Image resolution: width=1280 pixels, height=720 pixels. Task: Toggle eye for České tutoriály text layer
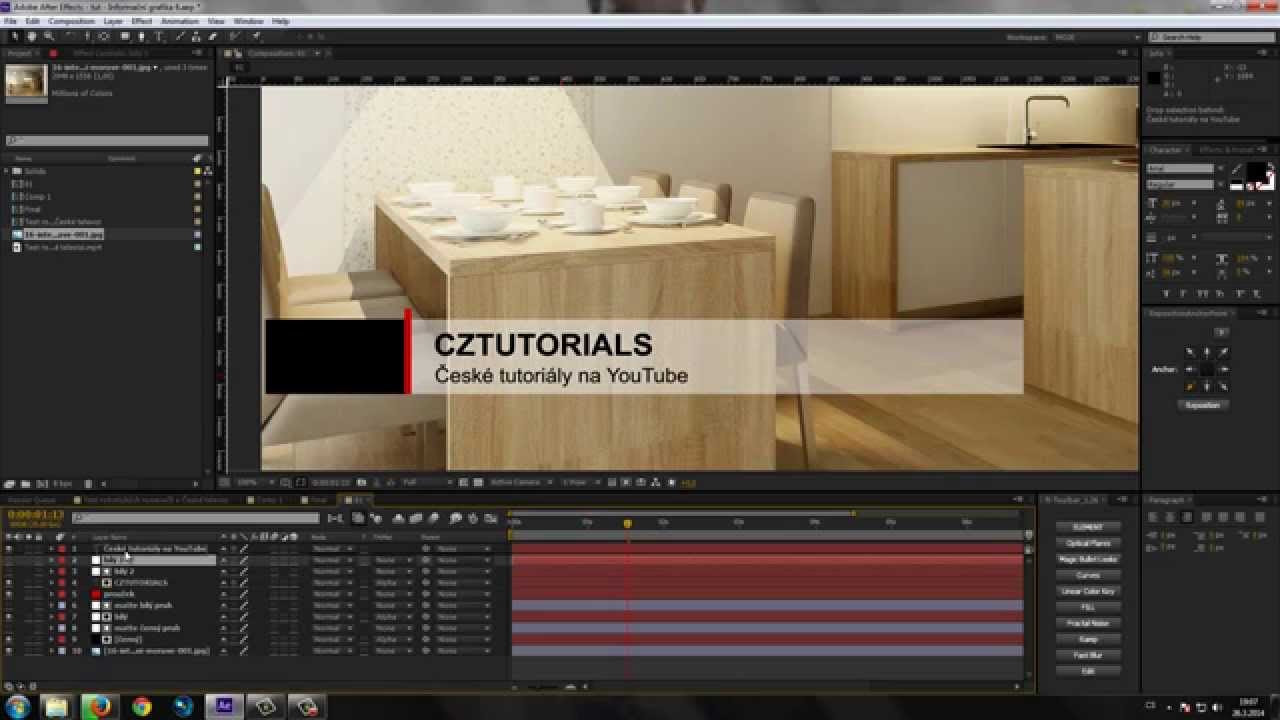(x=9, y=549)
